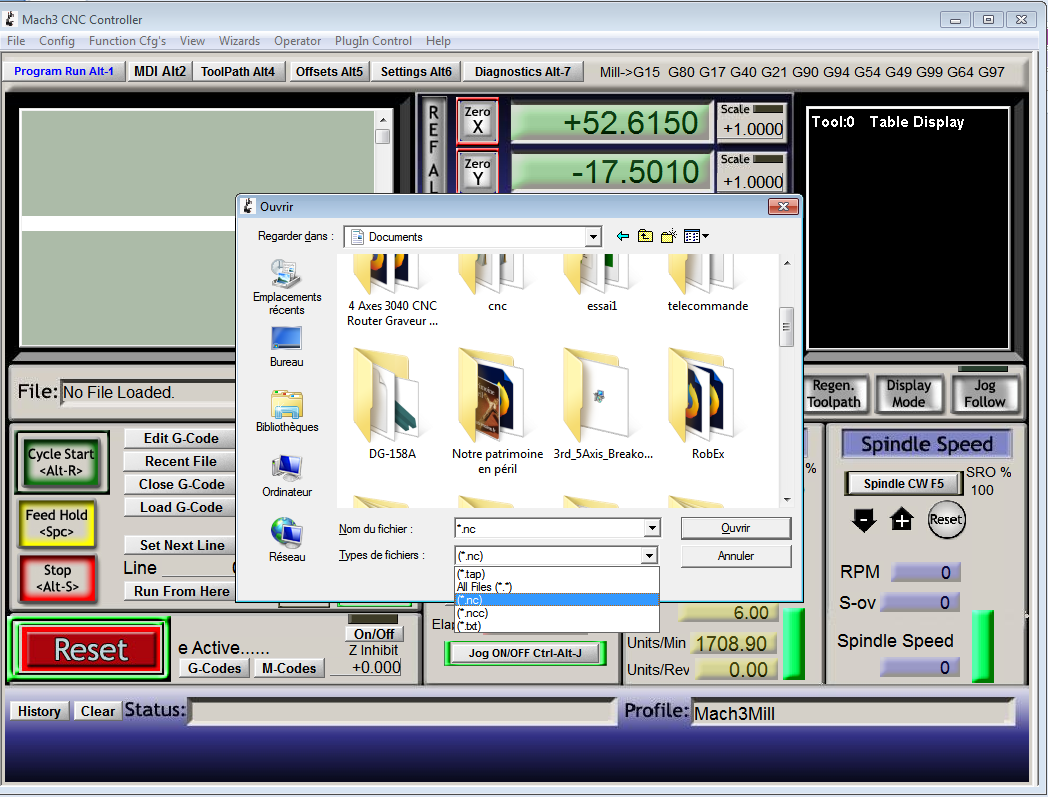1048x797 pixels.
Task: Choose (*.ncc) file type
Action: point(556,612)
